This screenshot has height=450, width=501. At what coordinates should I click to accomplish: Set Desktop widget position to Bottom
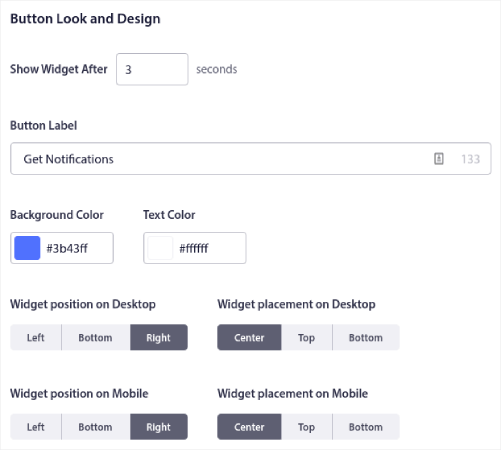click(x=95, y=337)
